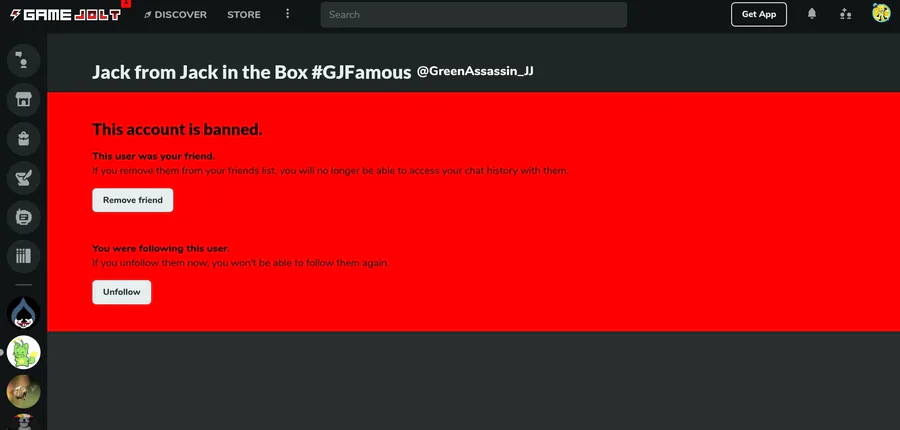Open the shop storefront icon in sidebar
The width and height of the screenshot is (900, 430).
point(23,99)
